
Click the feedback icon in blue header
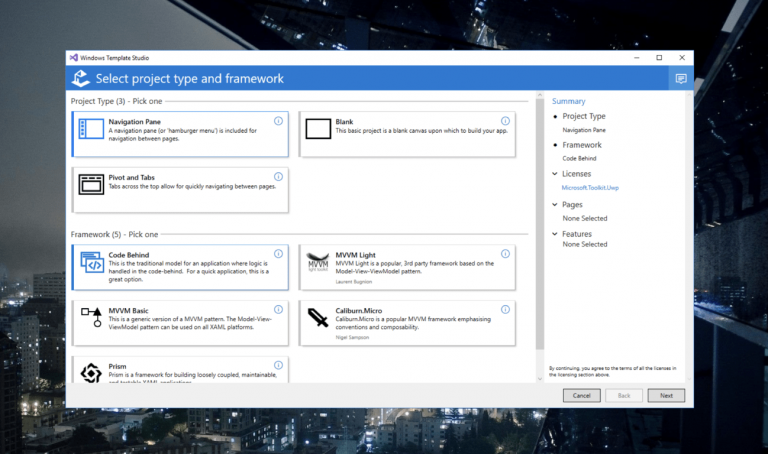click(681, 78)
